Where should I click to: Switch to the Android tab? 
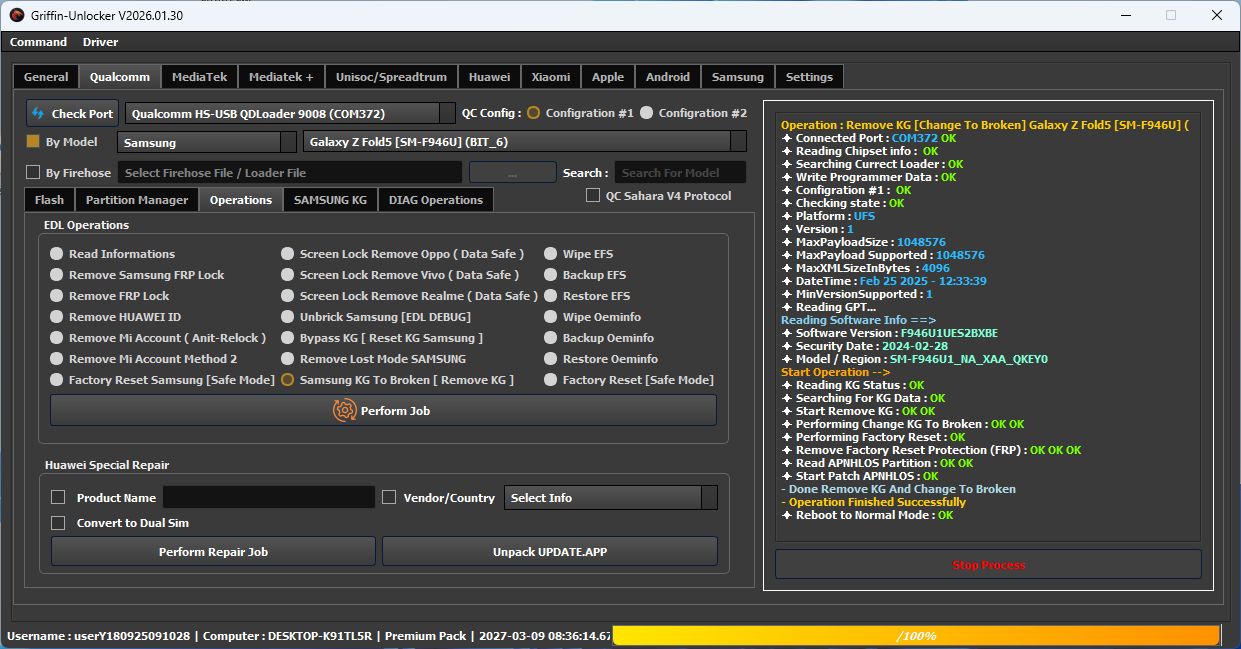point(668,77)
